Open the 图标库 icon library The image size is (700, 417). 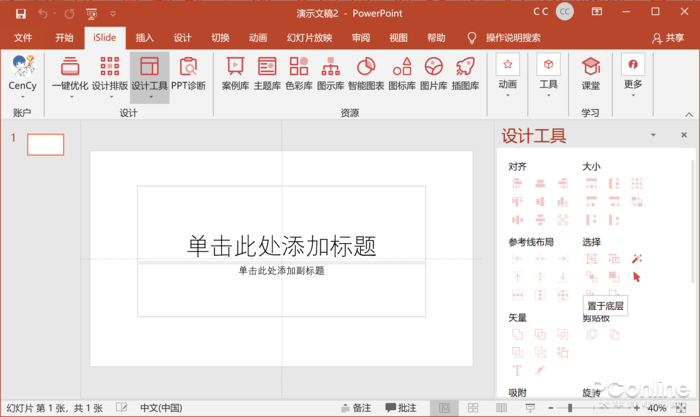click(x=402, y=73)
